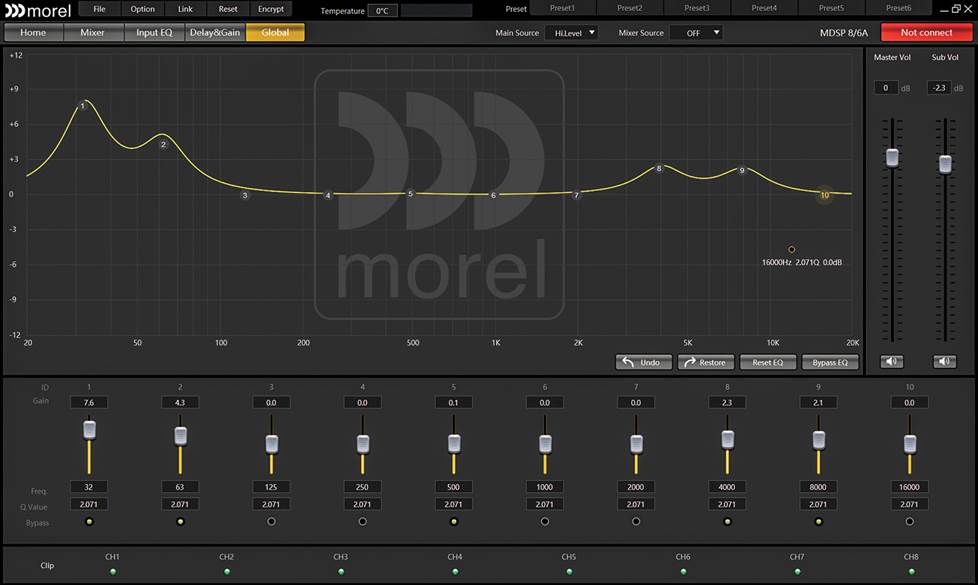978x585 pixels.
Task: Click band 5 gain slider handle
Action: click(454, 443)
